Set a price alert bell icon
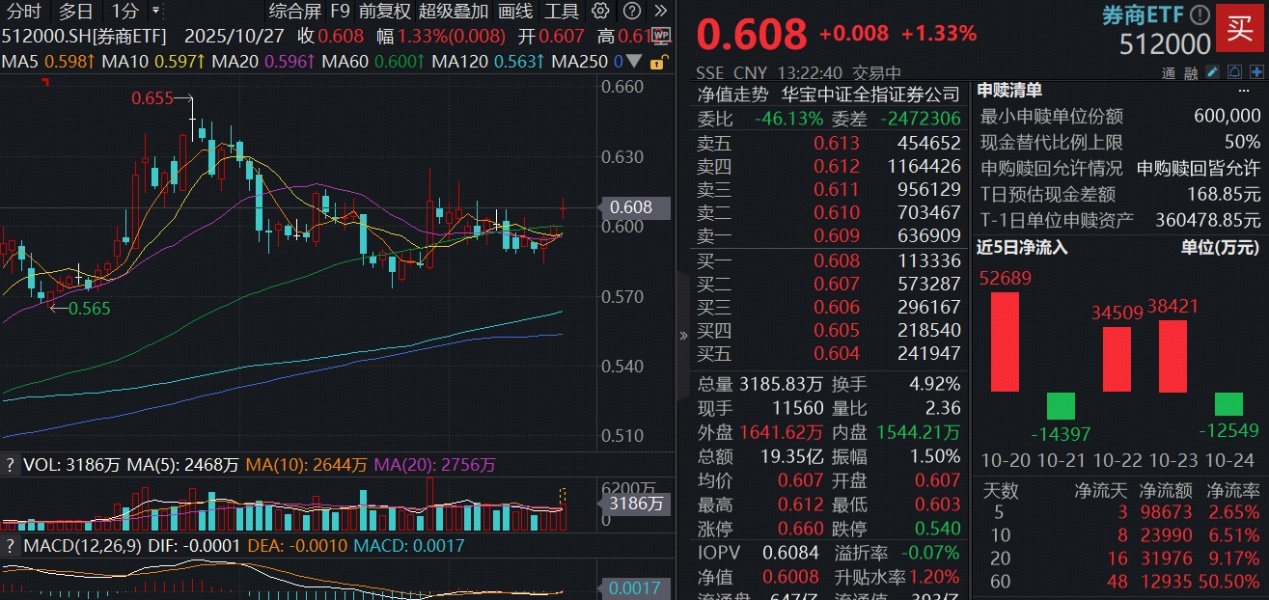This screenshot has width=1269, height=600. coord(1235,73)
